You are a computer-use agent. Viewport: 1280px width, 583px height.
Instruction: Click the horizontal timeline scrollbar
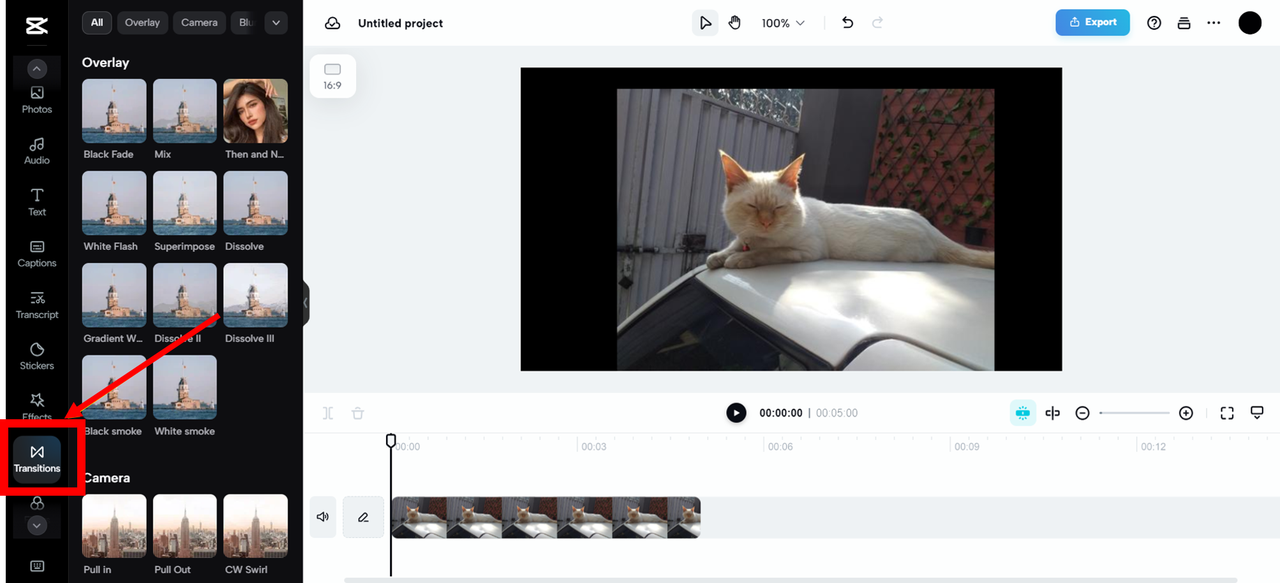pos(790,580)
